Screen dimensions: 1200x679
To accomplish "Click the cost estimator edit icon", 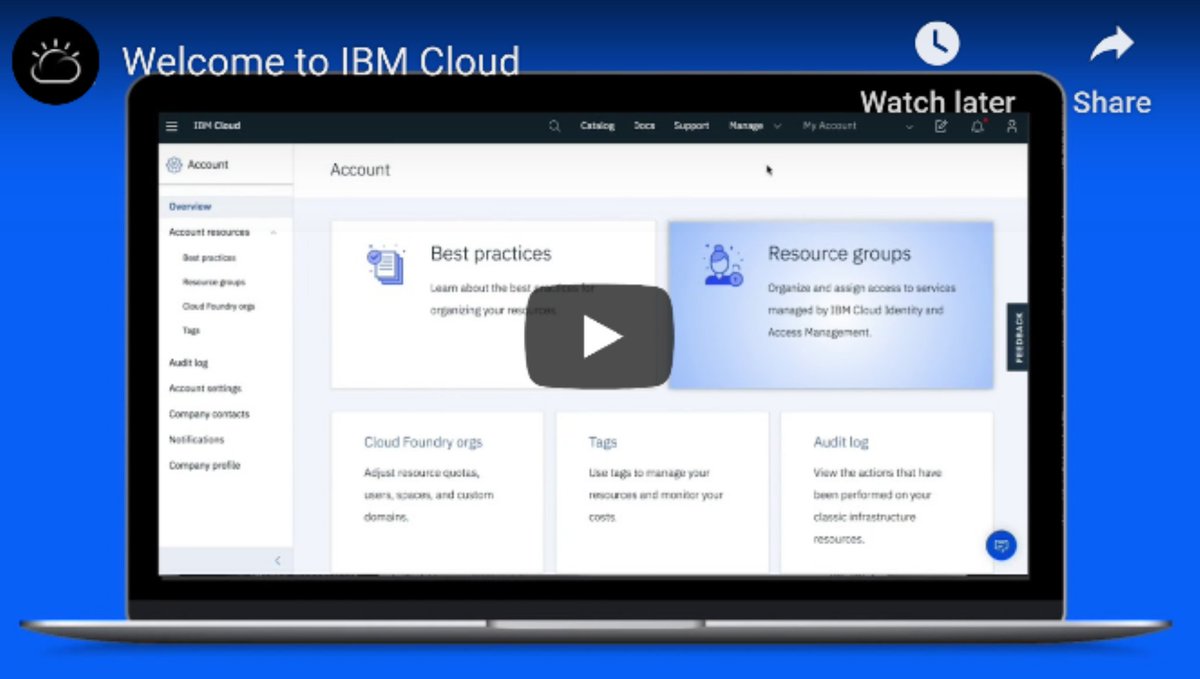I will pos(941,126).
